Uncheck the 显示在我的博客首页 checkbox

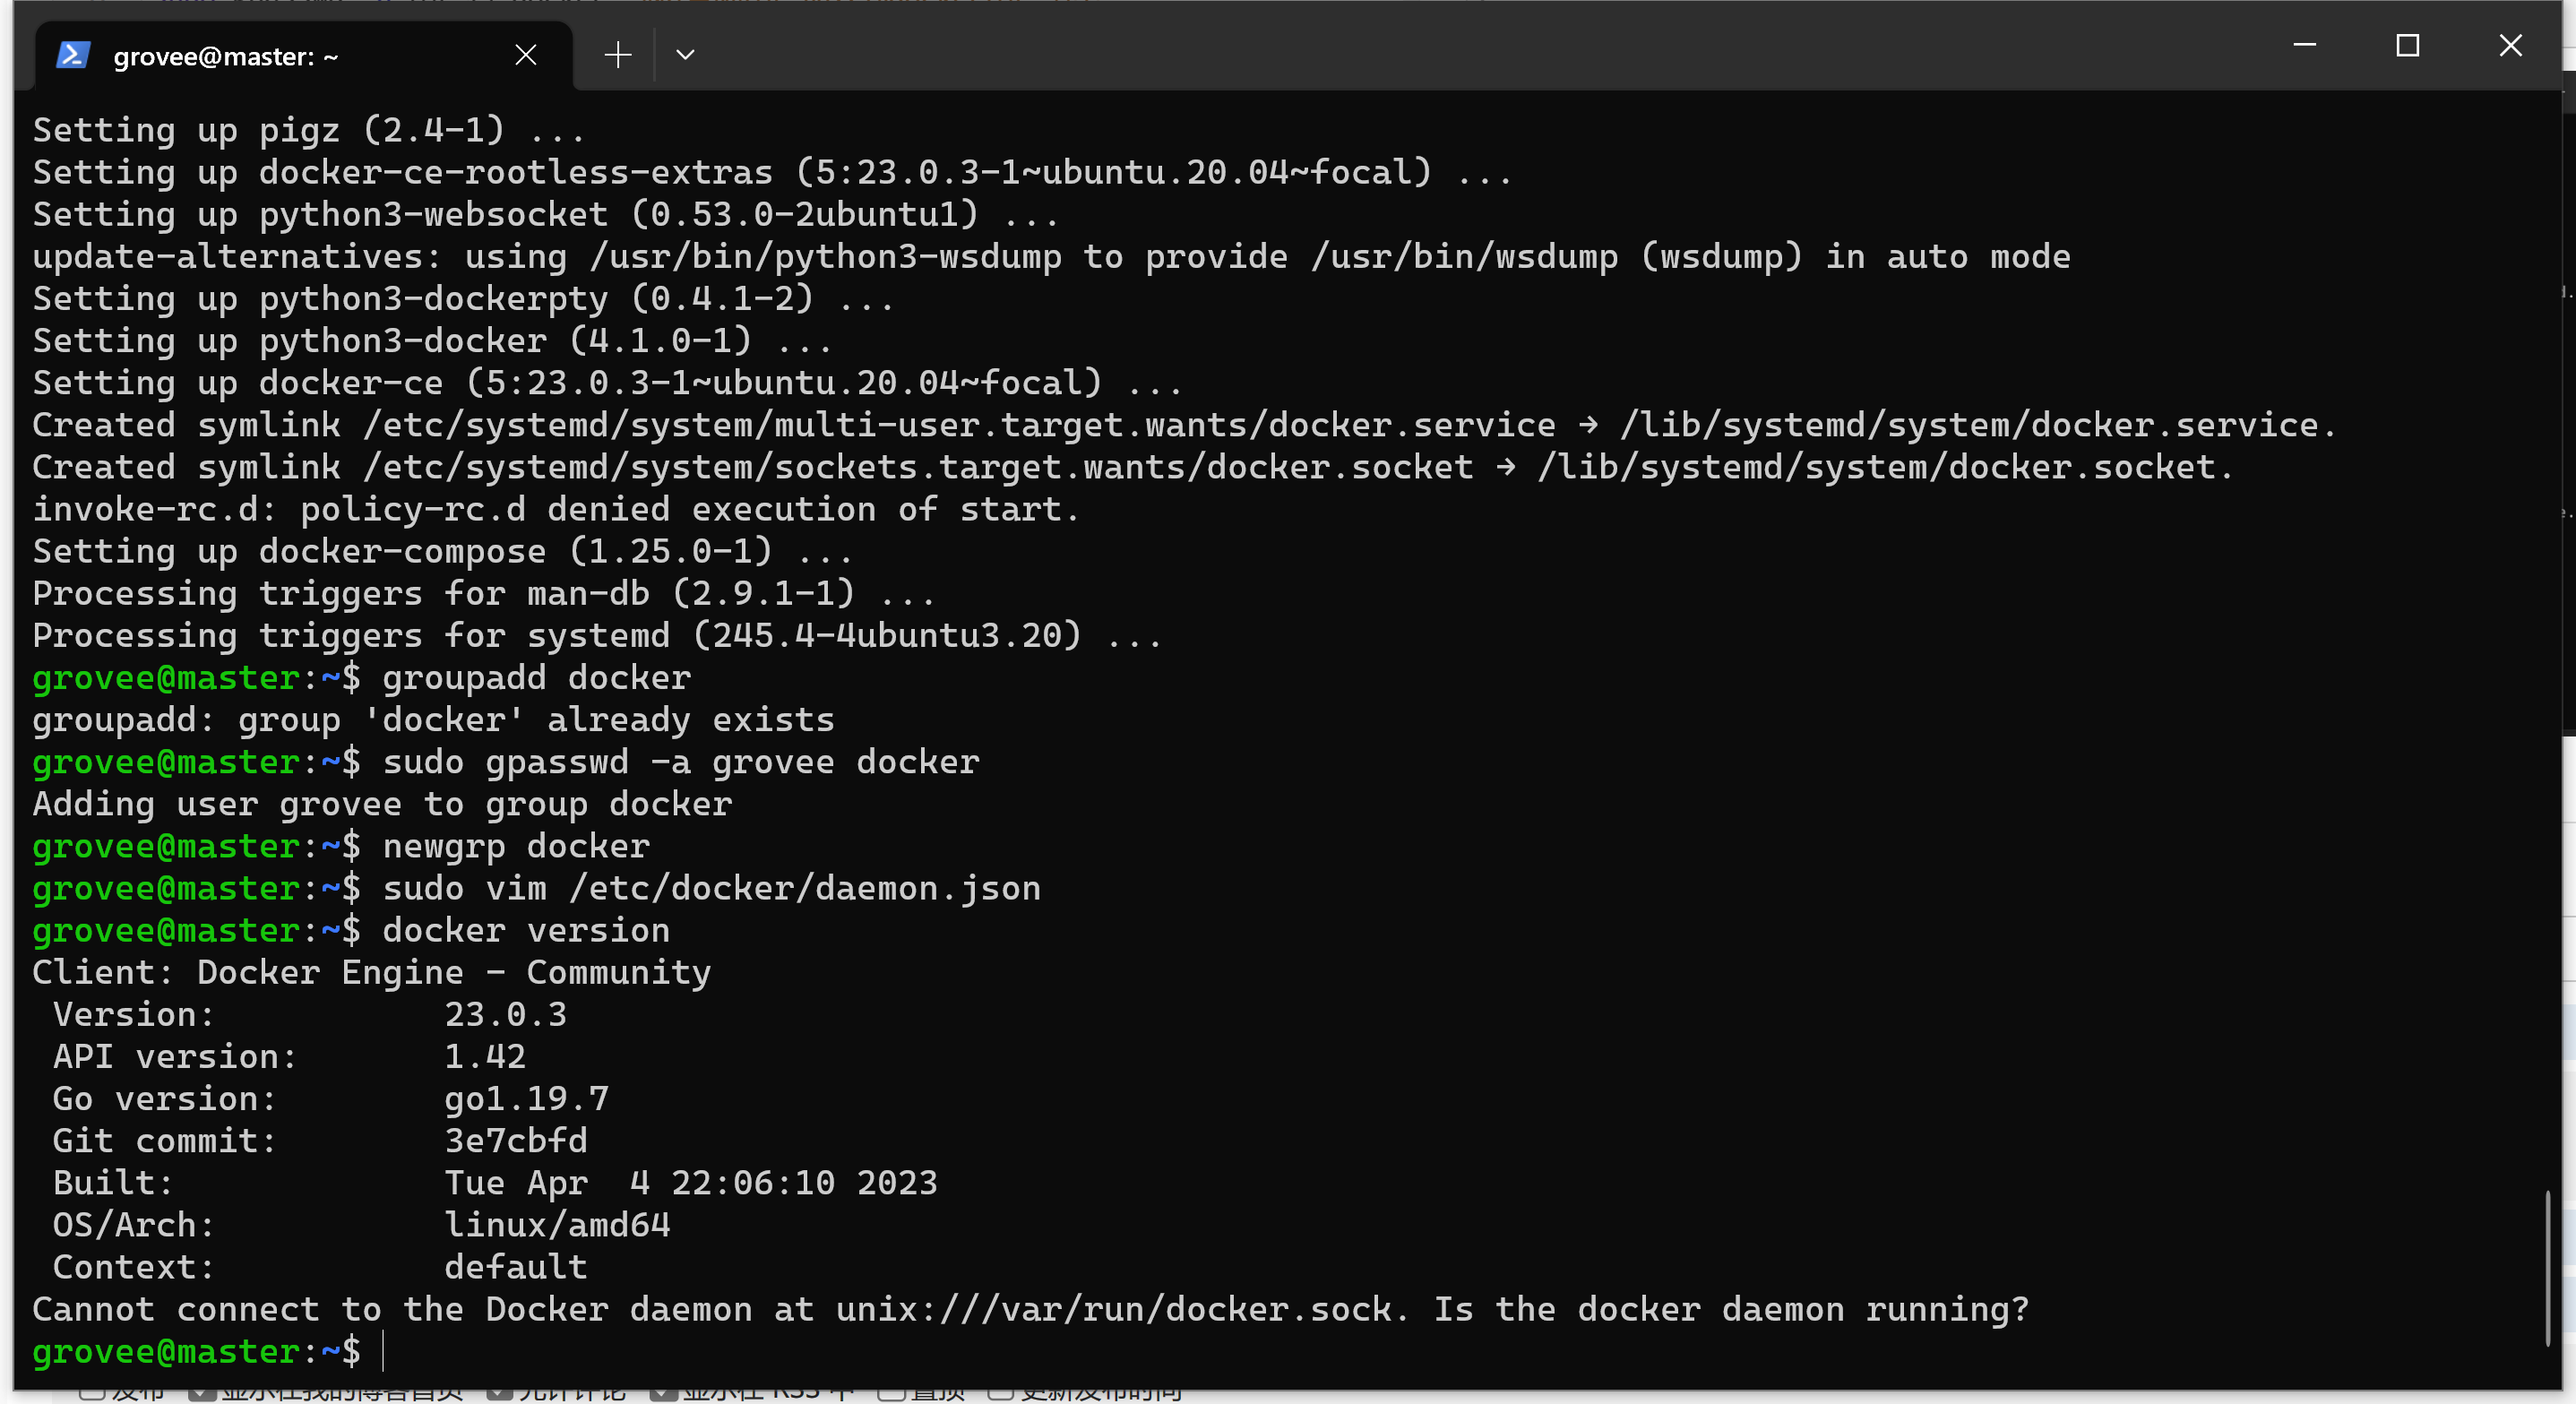click(x=202, y=1394)
